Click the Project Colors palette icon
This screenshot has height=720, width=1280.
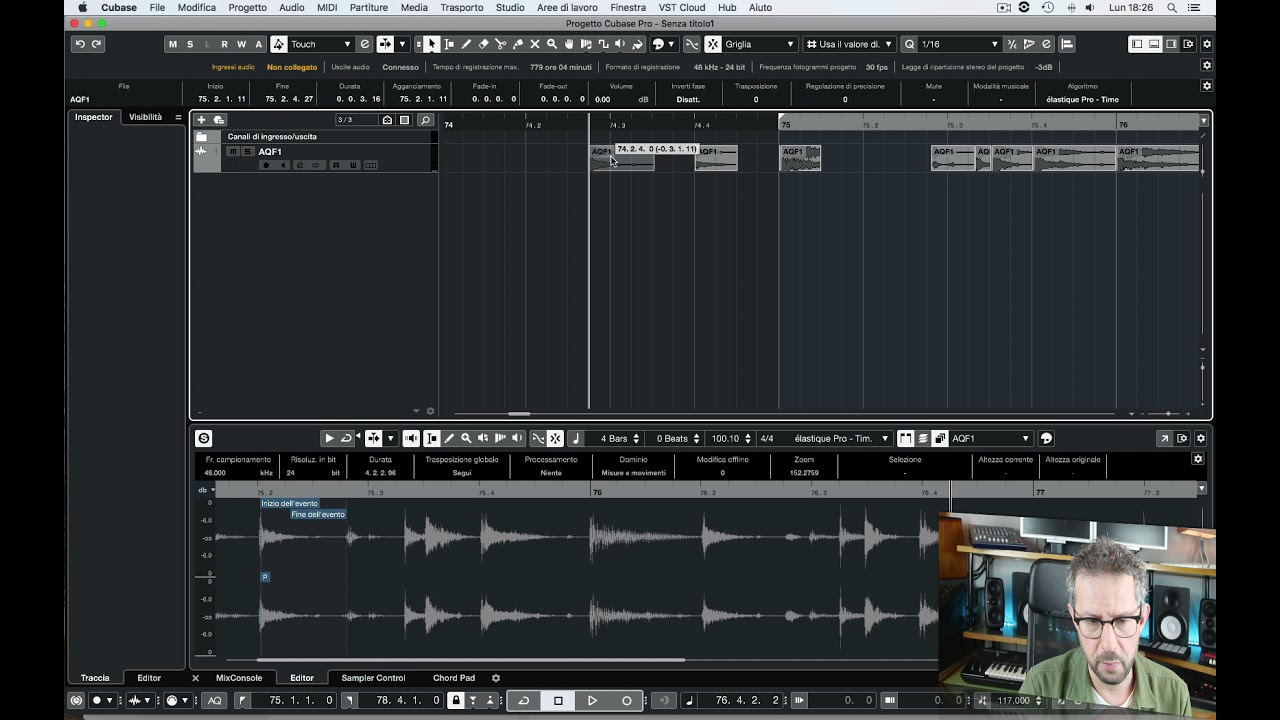658,44
